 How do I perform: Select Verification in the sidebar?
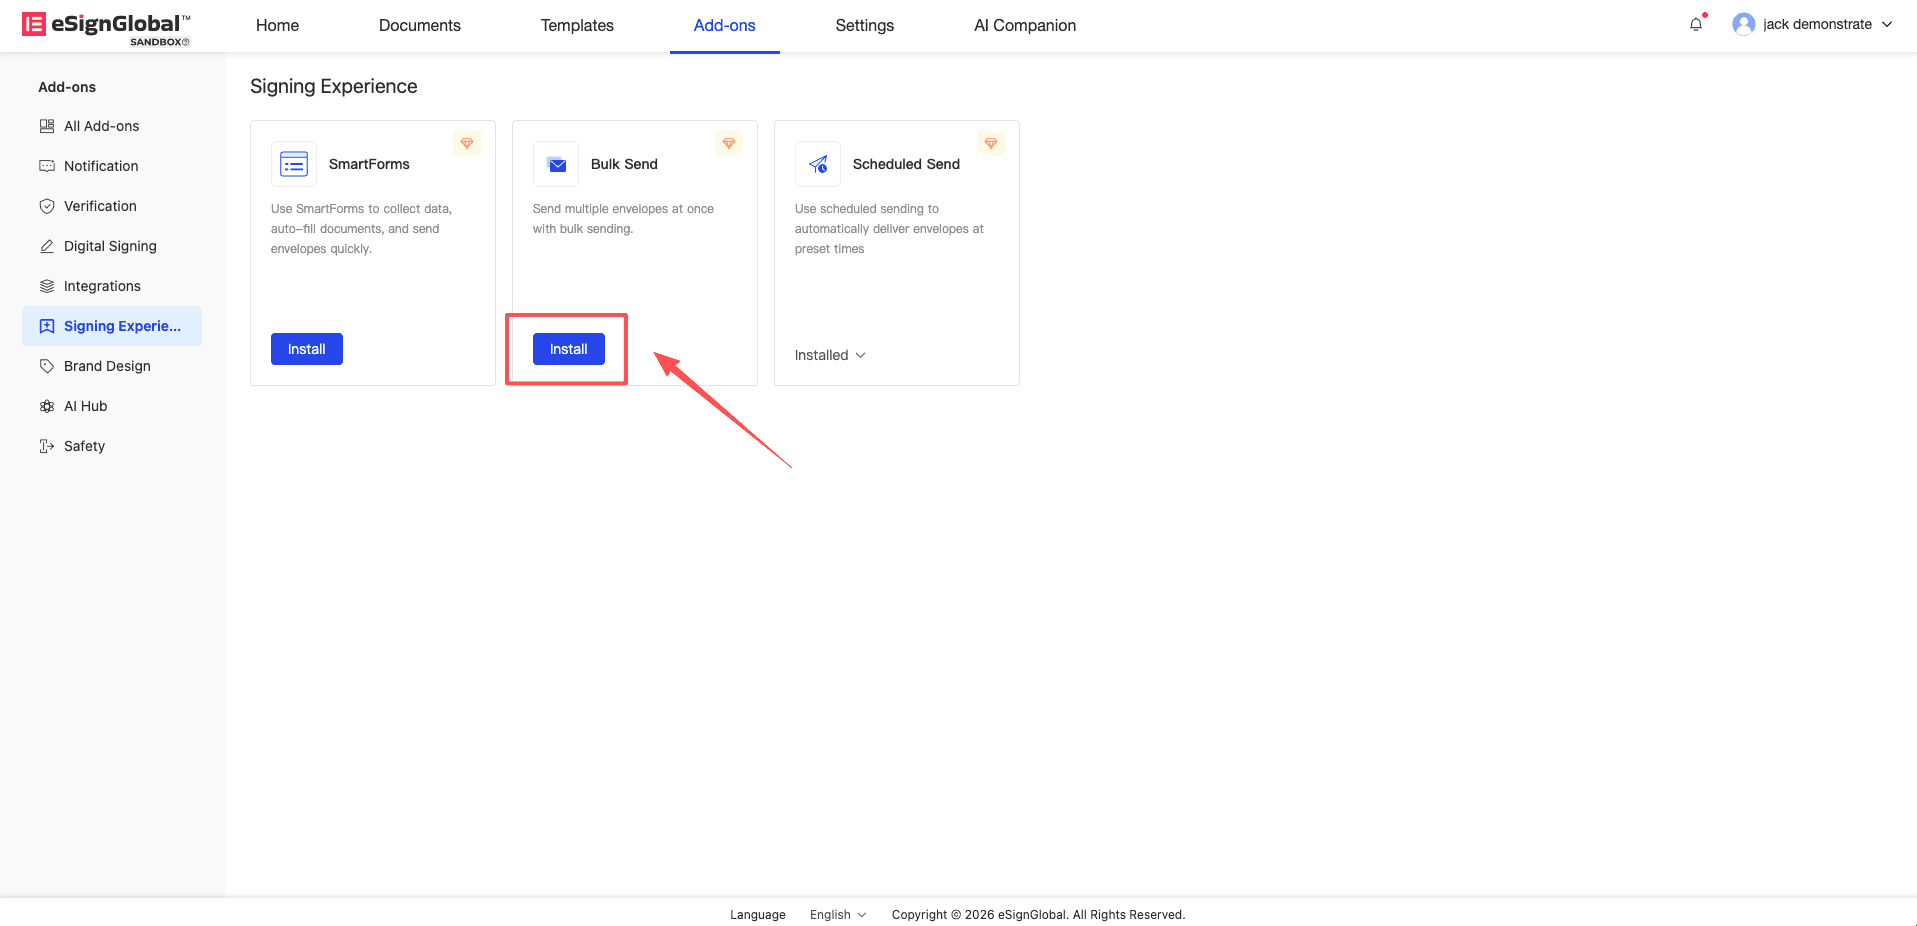point(100,206)
